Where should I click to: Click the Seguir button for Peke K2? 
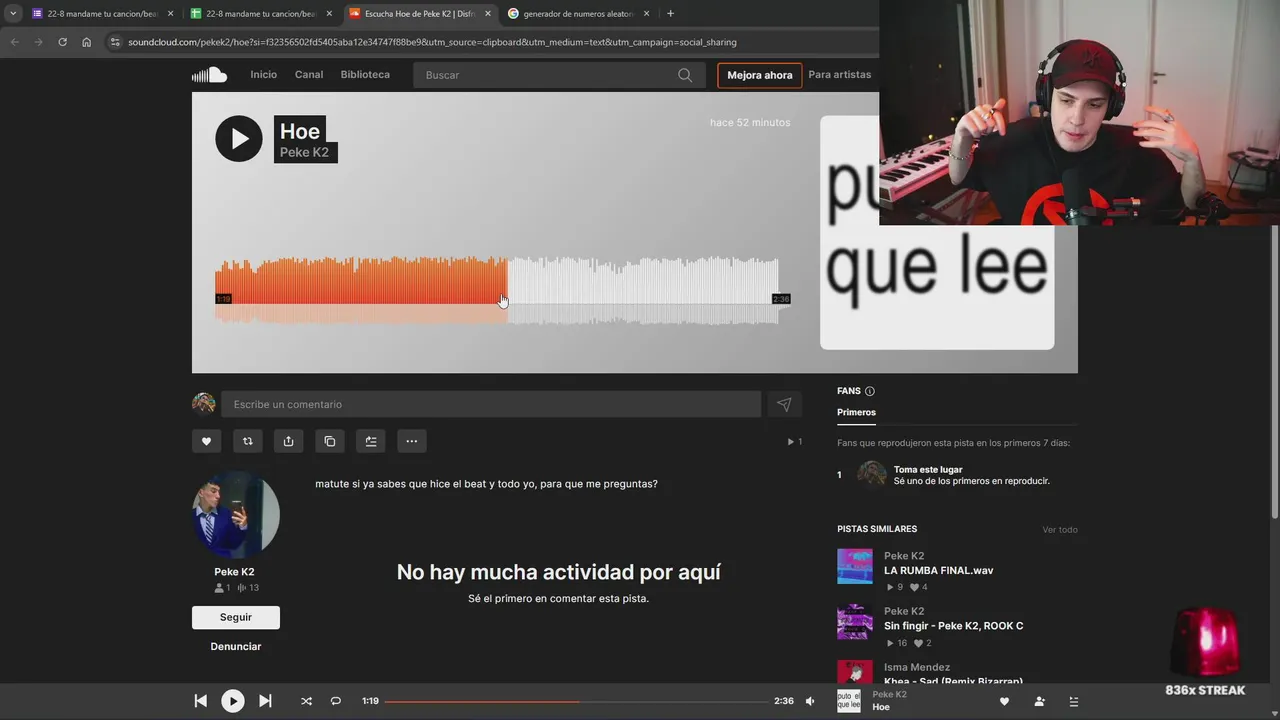click(236, 617)
